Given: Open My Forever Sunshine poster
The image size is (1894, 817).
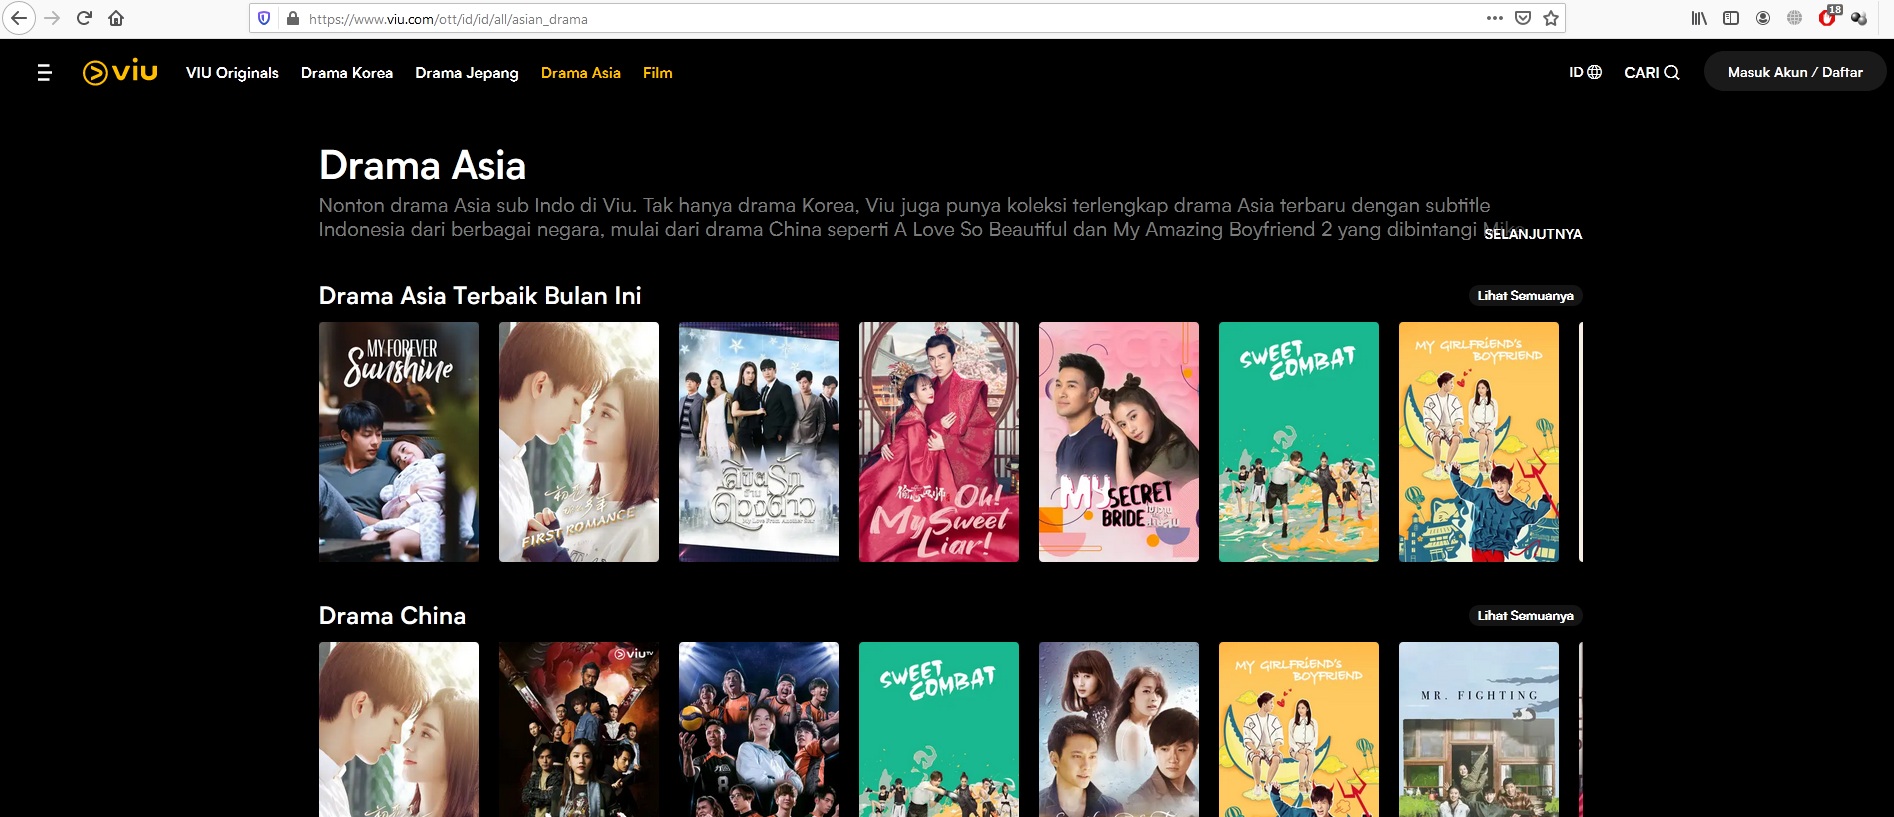Looking at the screenshot, I should [399, 442].
